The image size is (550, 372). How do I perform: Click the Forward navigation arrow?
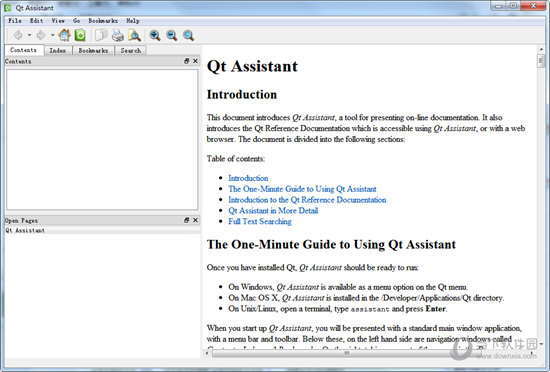(41, 35)
